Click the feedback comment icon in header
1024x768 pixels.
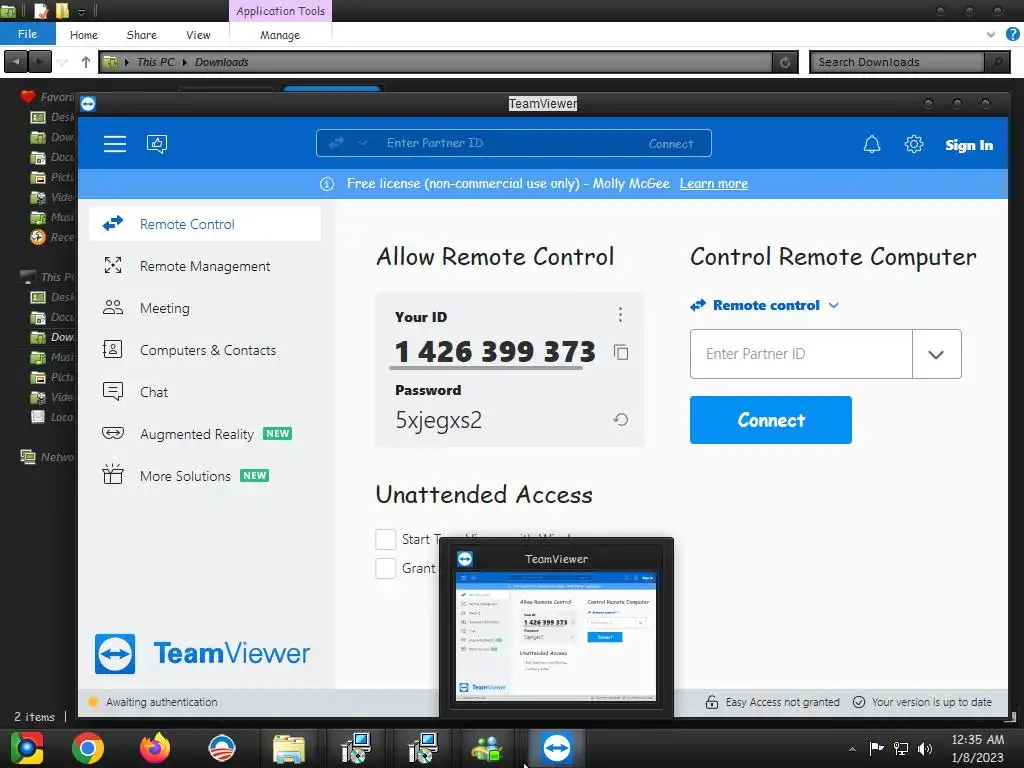coord(157,144)
